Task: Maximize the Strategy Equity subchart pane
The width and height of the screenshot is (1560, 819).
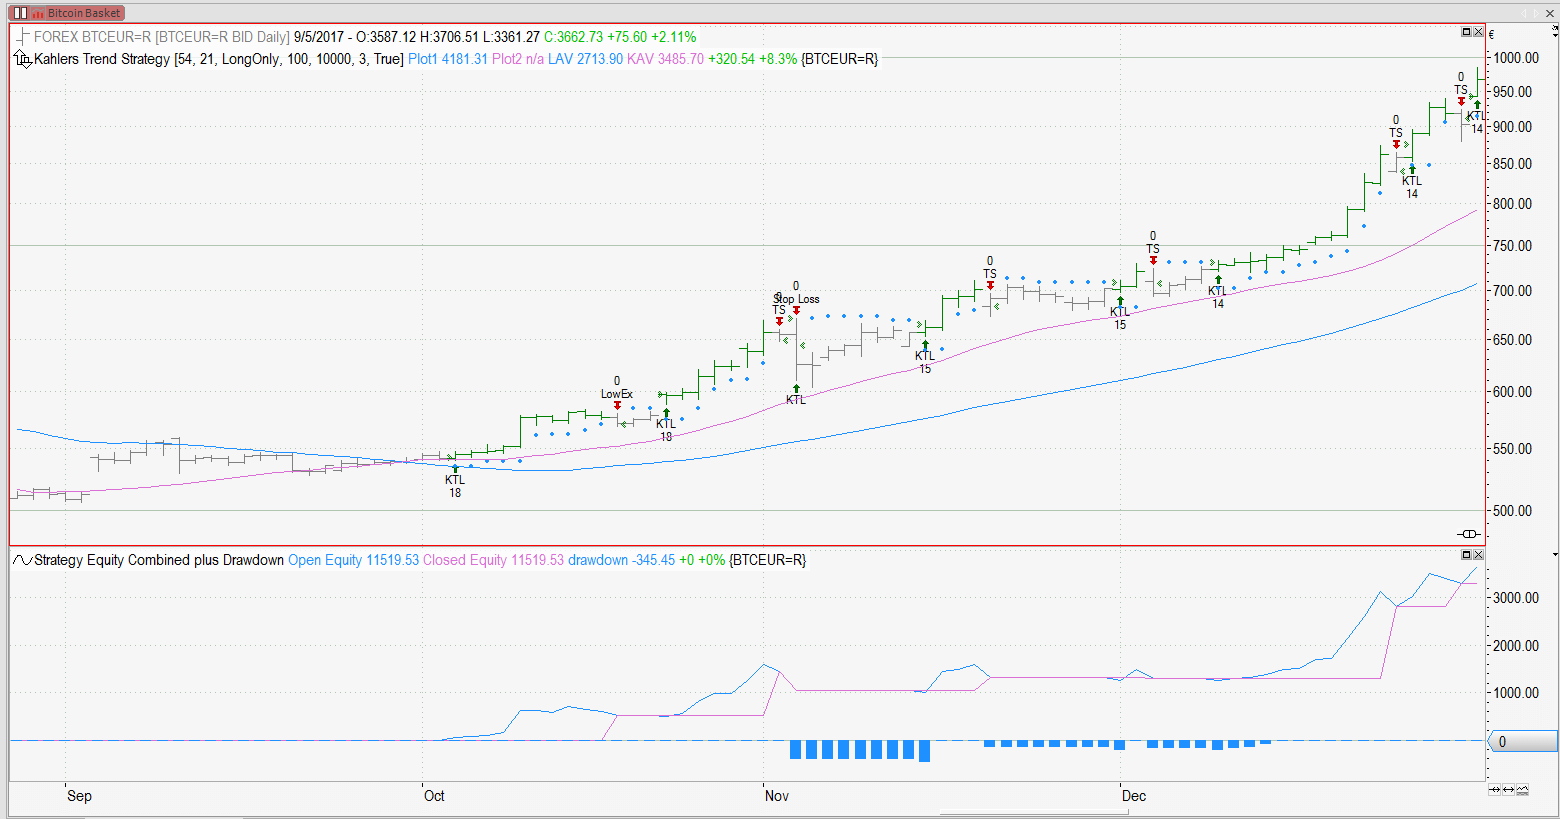Action: [x=1467, y=554]
